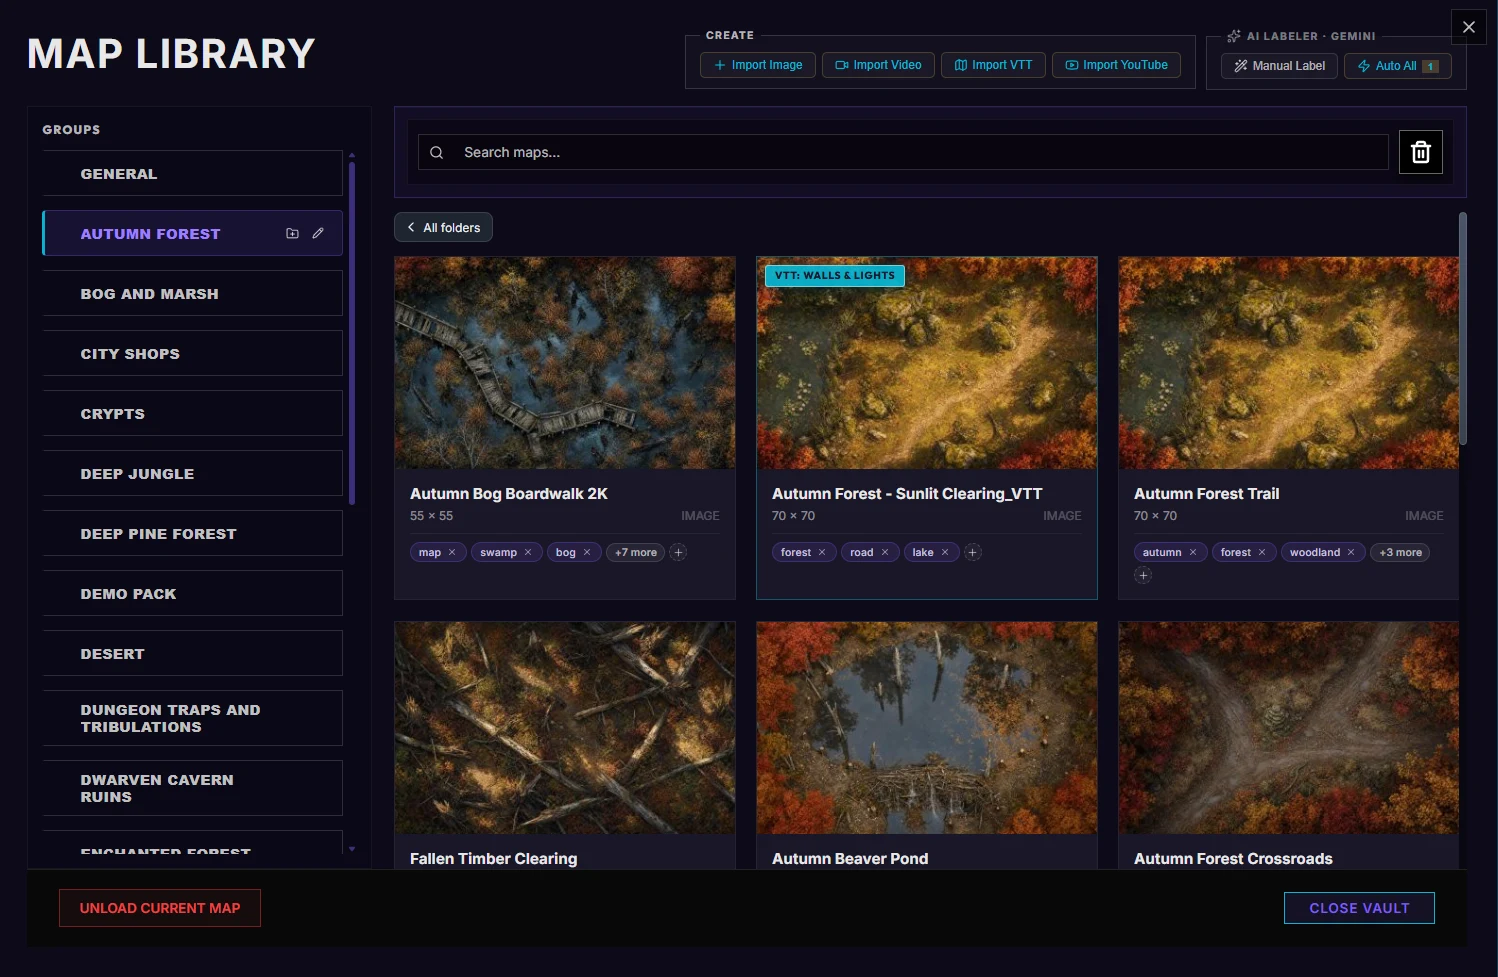The image size is (1498, 977).
Task: Remove the 'lake' tag from Sunlit Clearing_VTT
Action: [x=945, y=552]
